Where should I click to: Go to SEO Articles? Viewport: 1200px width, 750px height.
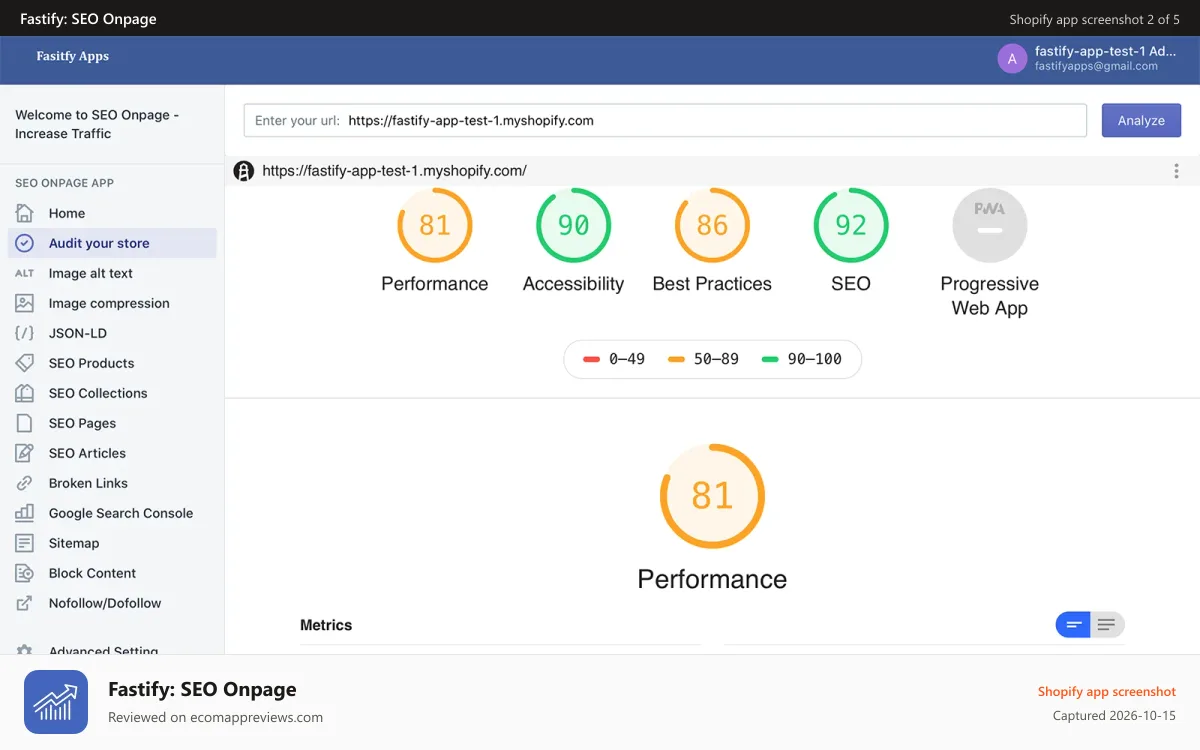[112, 453]
